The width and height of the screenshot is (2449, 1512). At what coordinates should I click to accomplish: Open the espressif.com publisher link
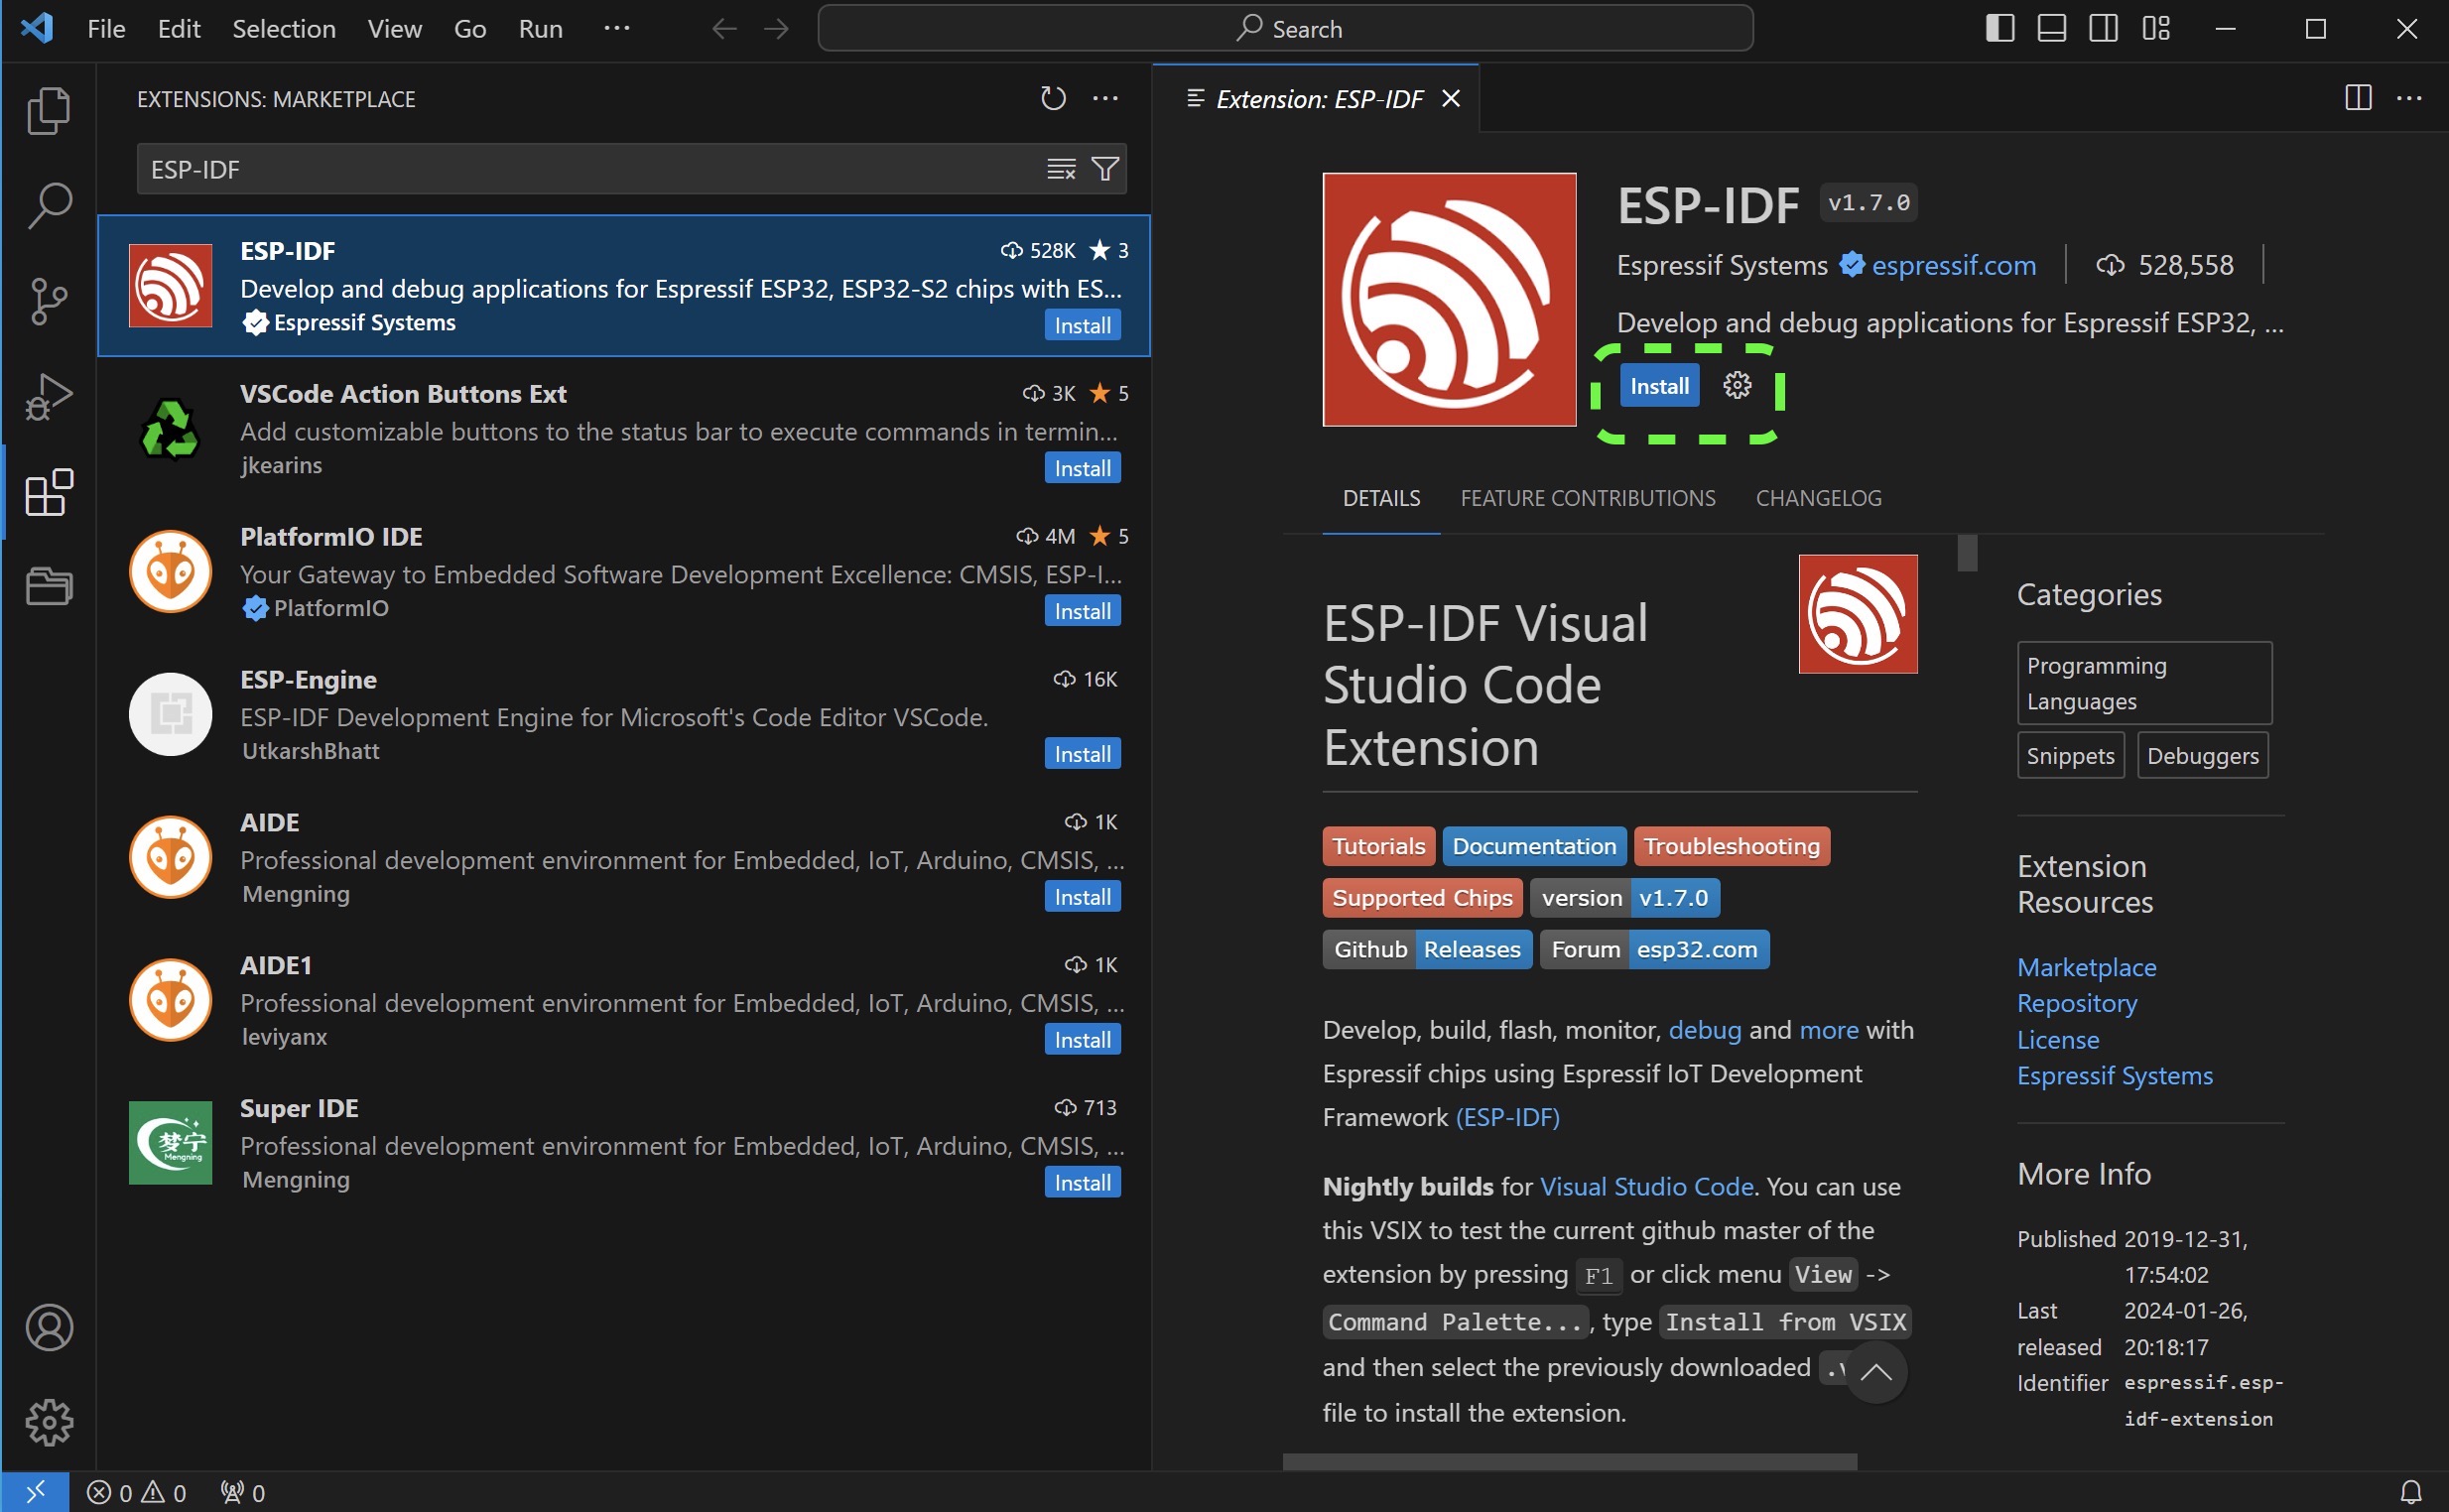pos(1953,265)
